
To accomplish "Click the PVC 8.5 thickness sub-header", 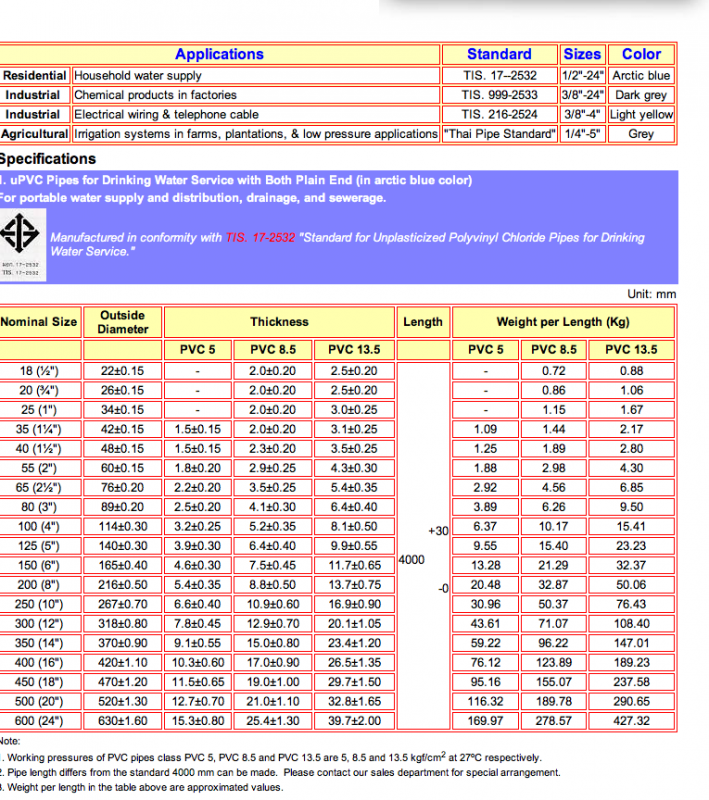I will click(273, 349).
